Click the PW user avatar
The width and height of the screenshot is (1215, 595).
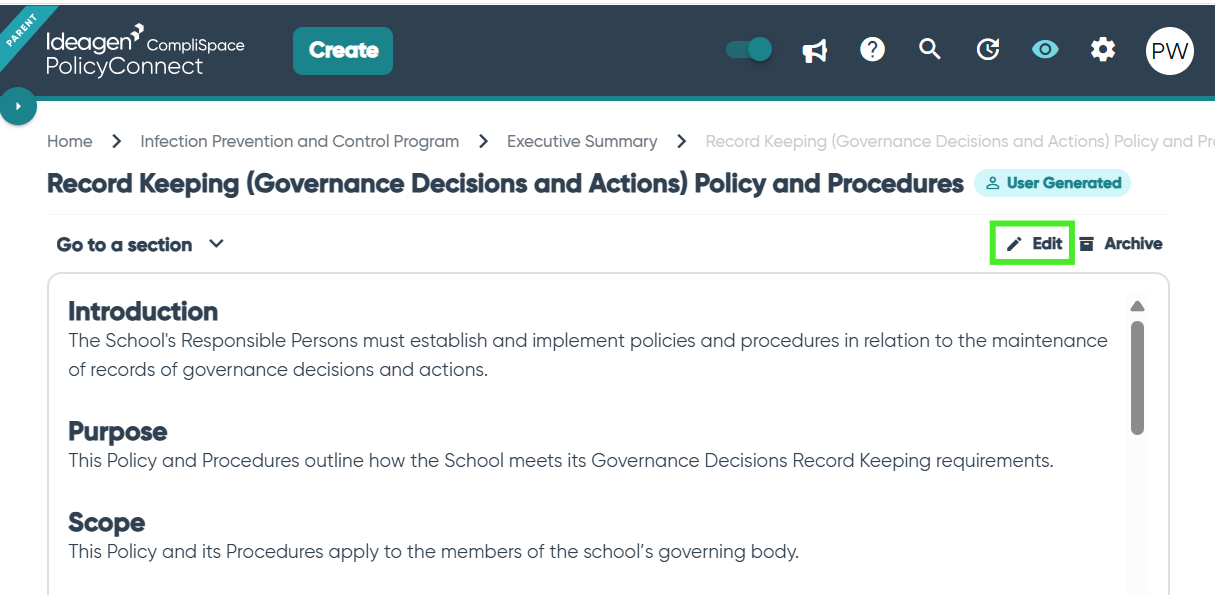click(1169, 51)
